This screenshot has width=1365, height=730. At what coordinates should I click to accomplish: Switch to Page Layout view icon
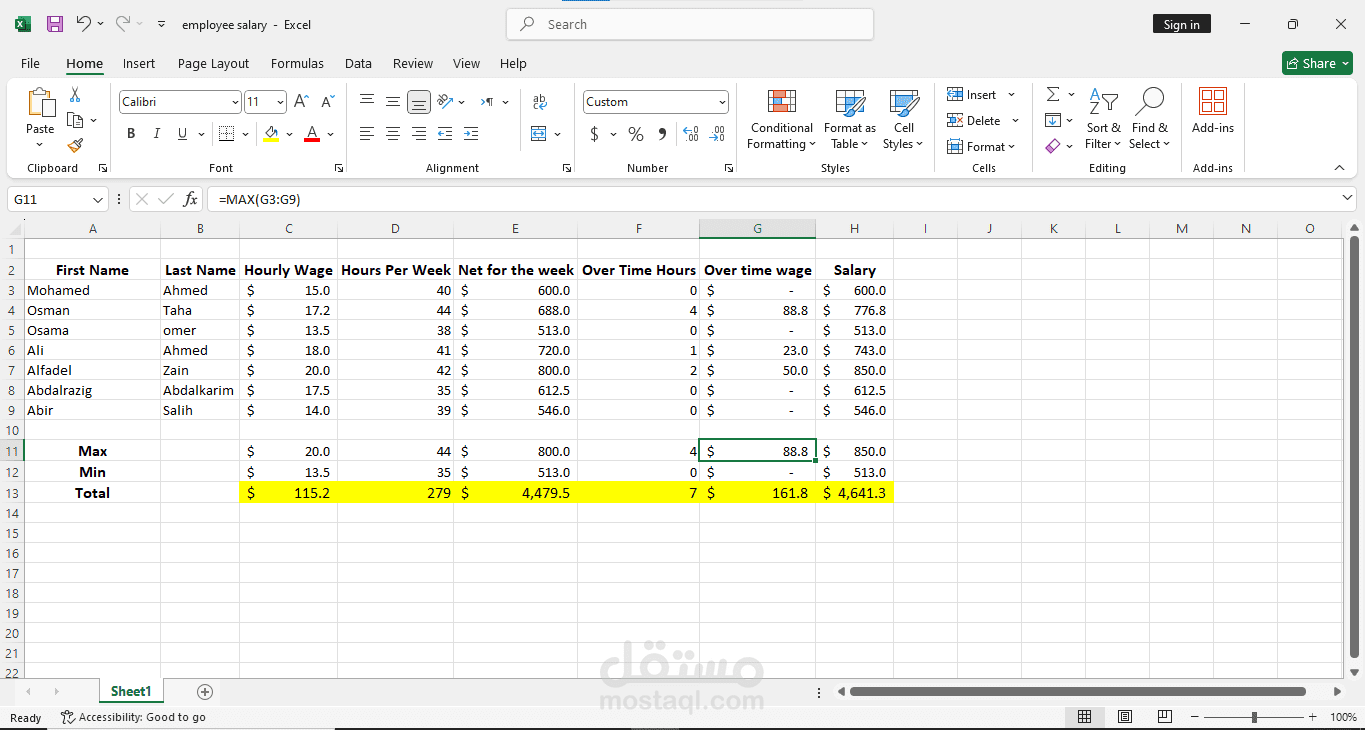(1125, 717)
